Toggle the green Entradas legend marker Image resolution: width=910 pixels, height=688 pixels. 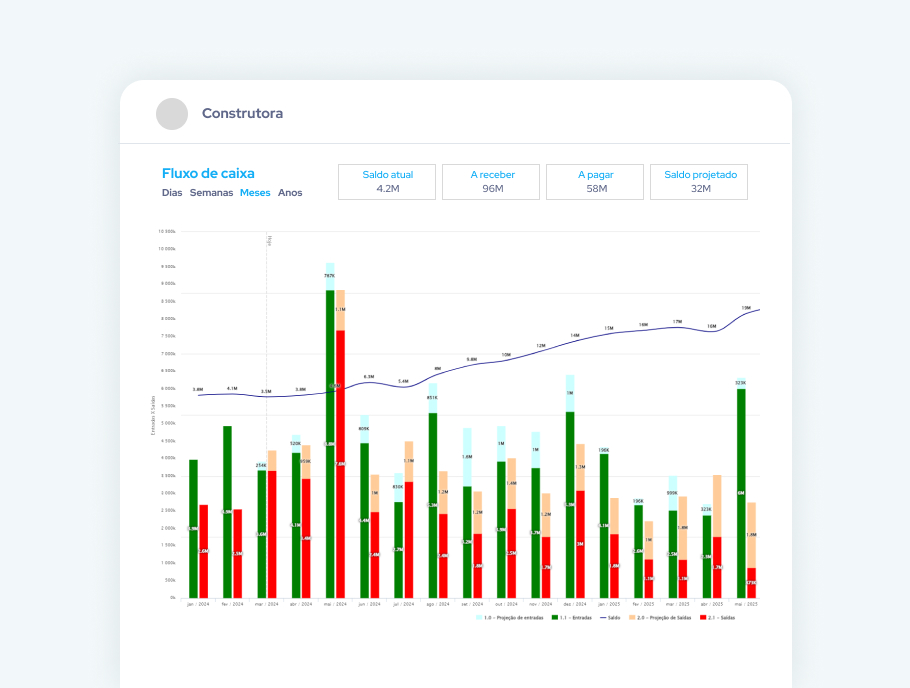click(x=555, y=618)
